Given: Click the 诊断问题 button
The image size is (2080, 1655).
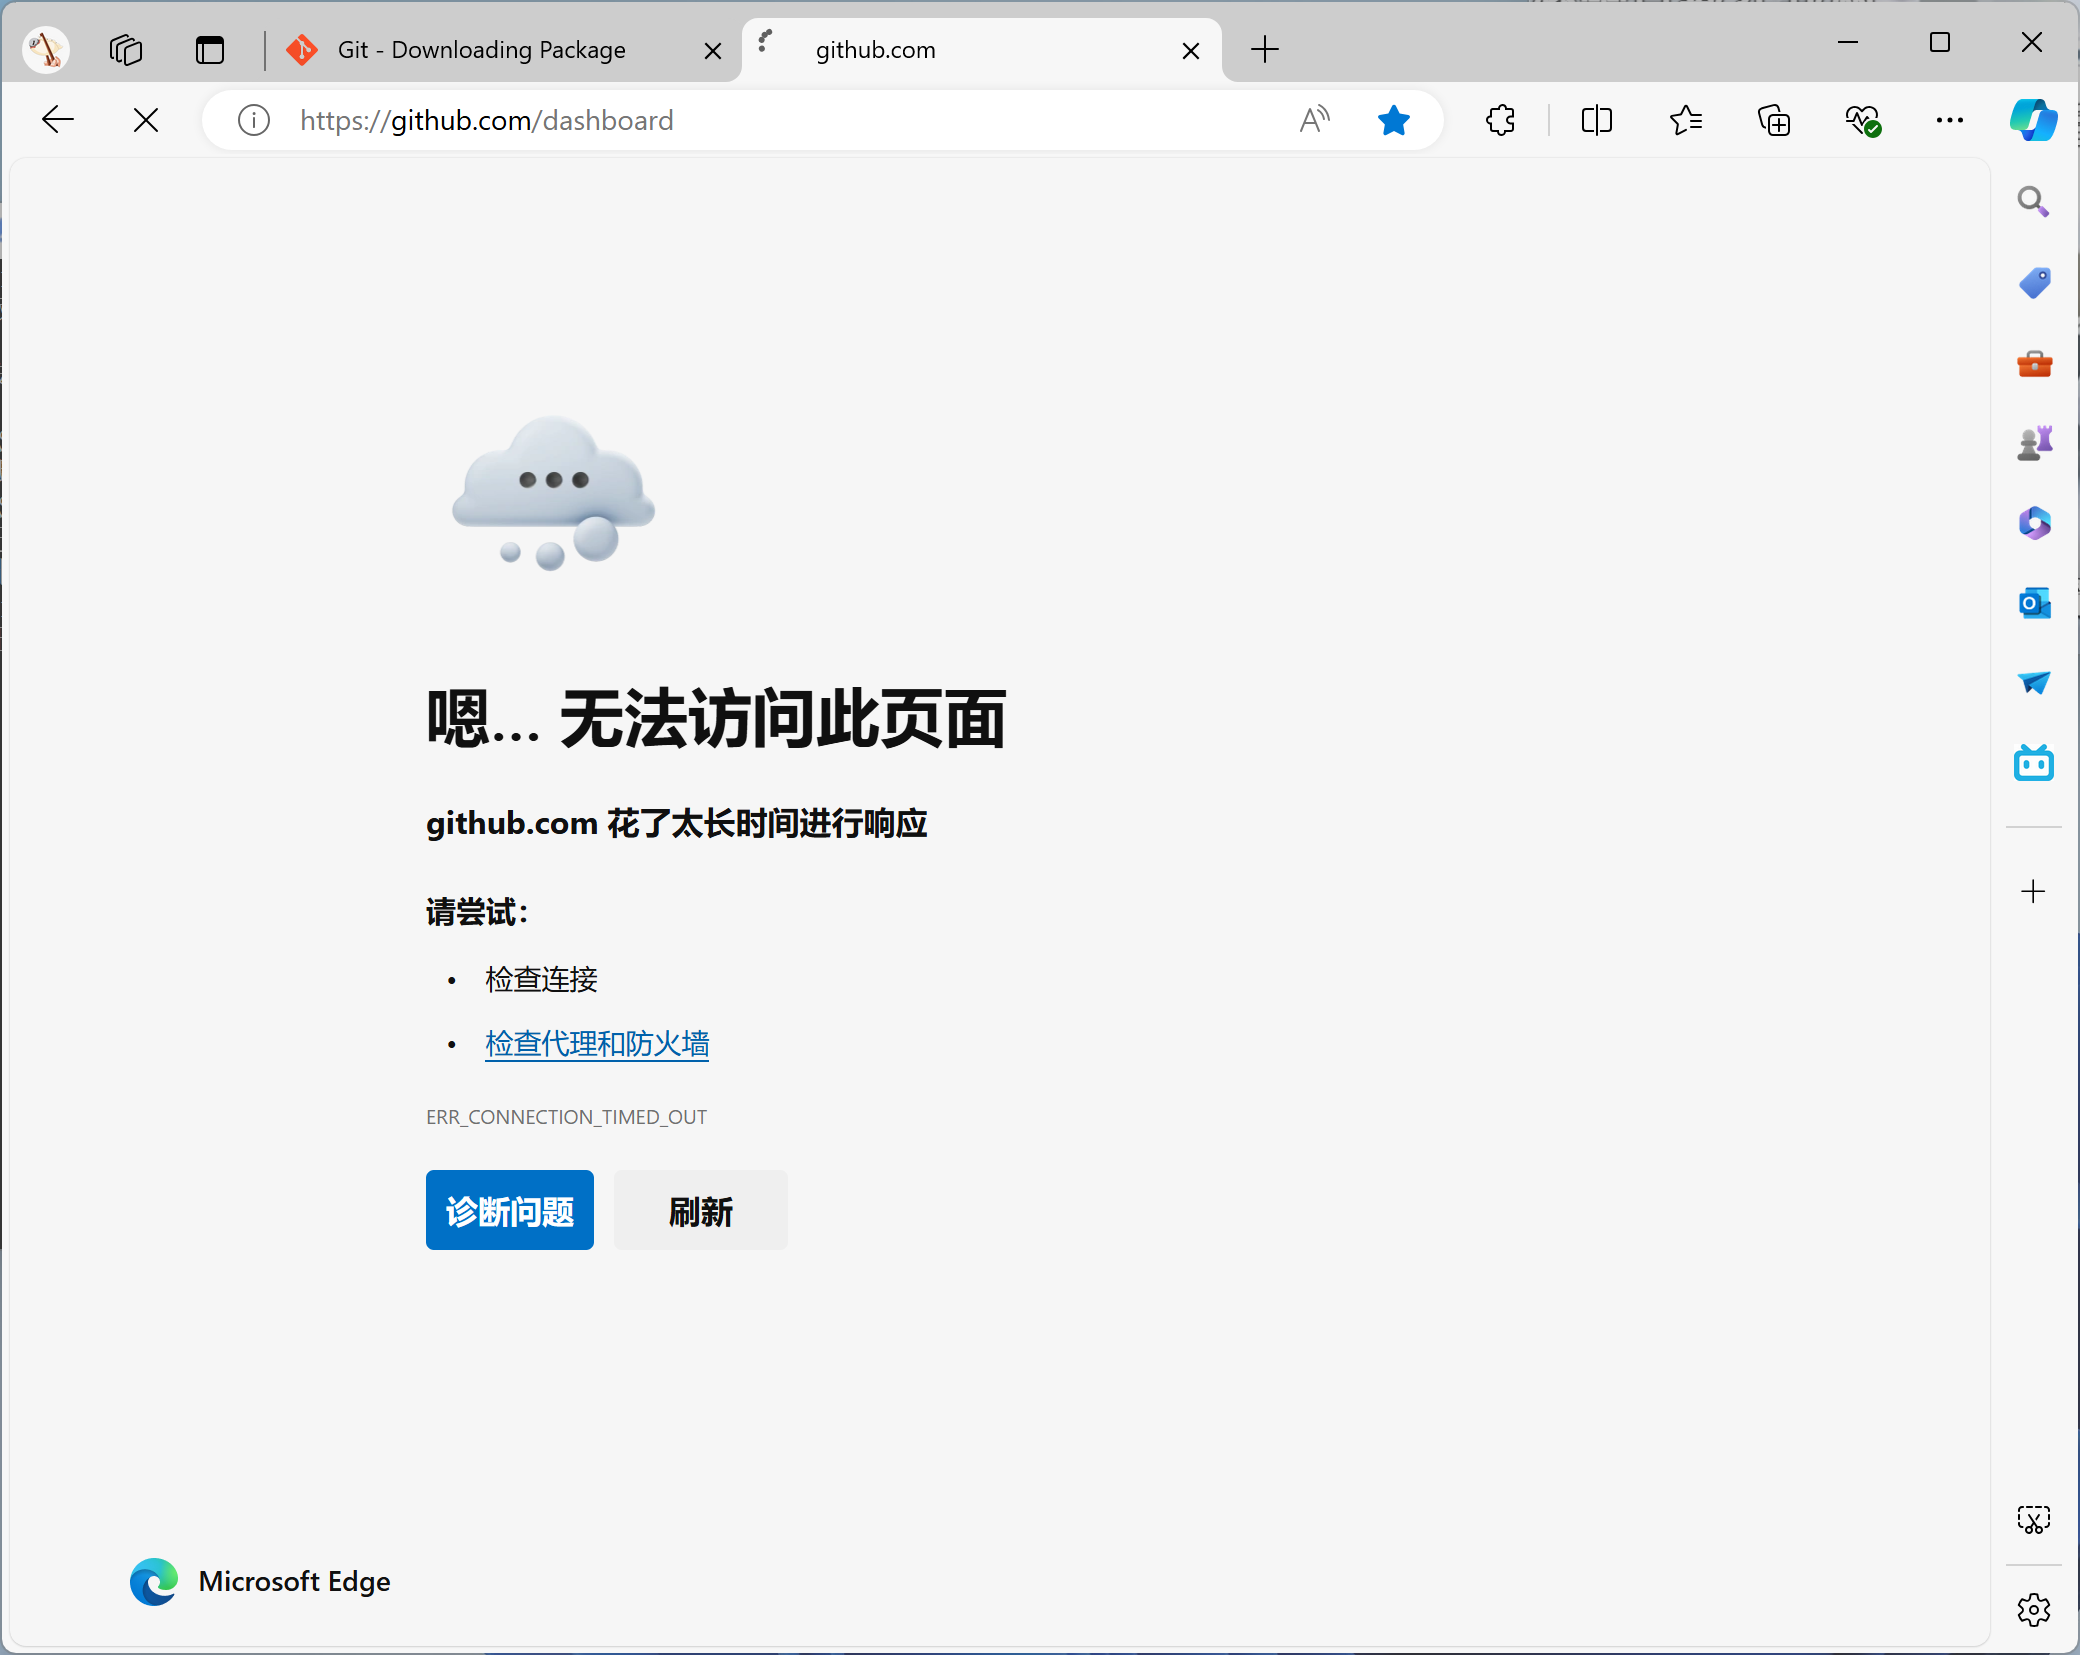Looking at the screenshot, I should 510,1210.
